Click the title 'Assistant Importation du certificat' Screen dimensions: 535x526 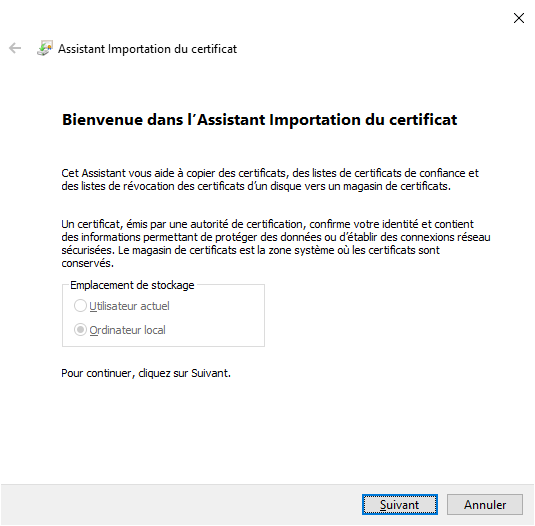(147, 49)
